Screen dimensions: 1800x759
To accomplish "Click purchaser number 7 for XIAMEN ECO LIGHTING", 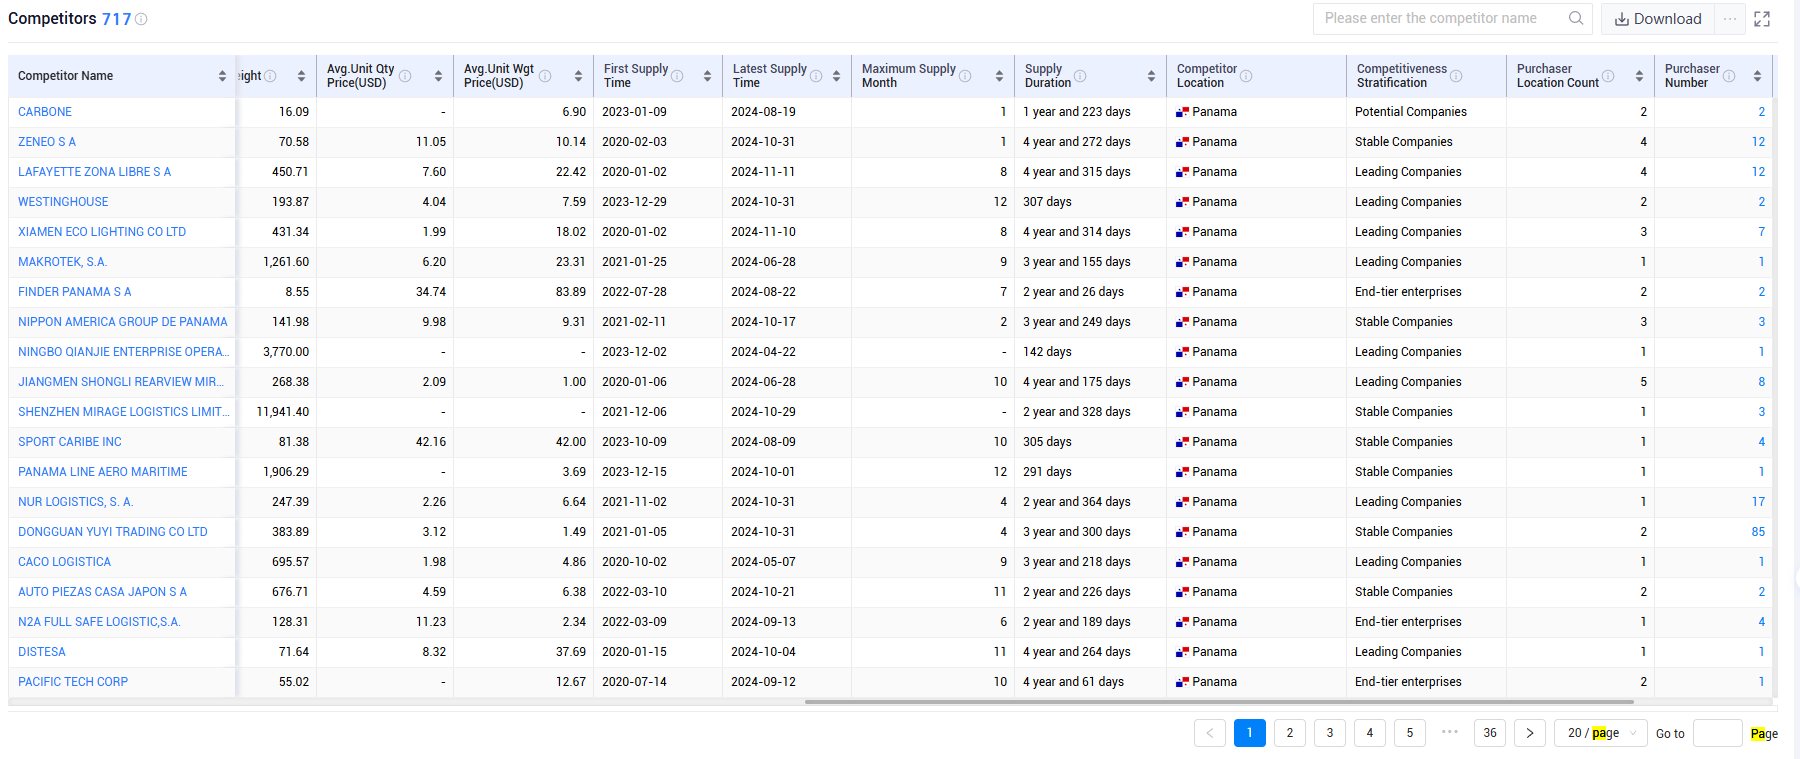I will [1762, 232].
